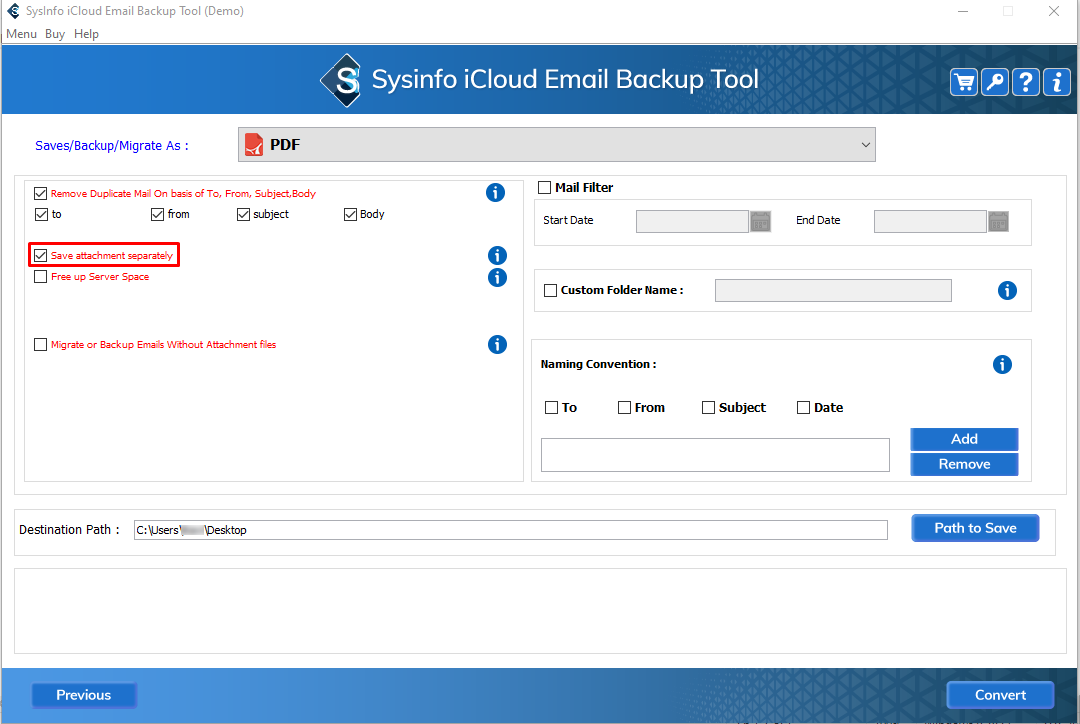1080x724 pixels.
Task: Click the shopping cart buy icon
Action: (x=964, y=83)
